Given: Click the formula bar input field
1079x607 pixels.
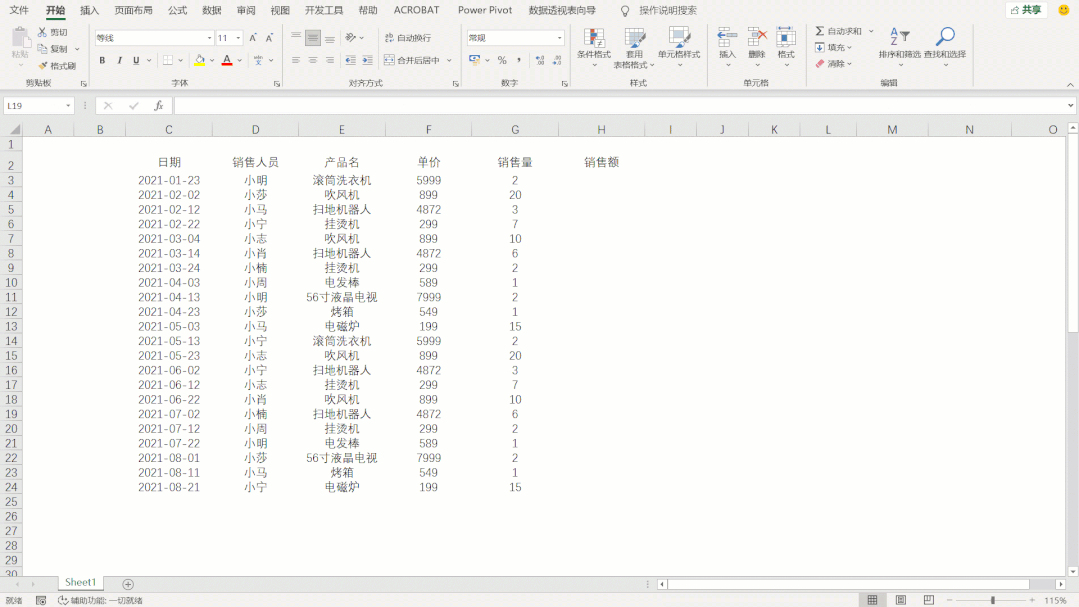Looking at the screenshot, I should [x=620, y=105].
